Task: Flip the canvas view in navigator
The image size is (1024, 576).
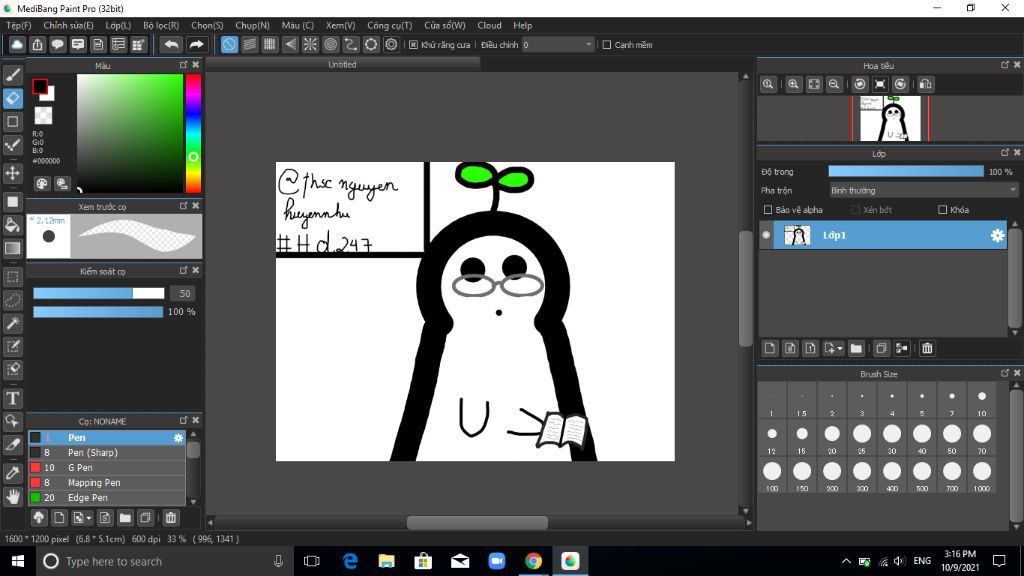Action: coord(925,84)
